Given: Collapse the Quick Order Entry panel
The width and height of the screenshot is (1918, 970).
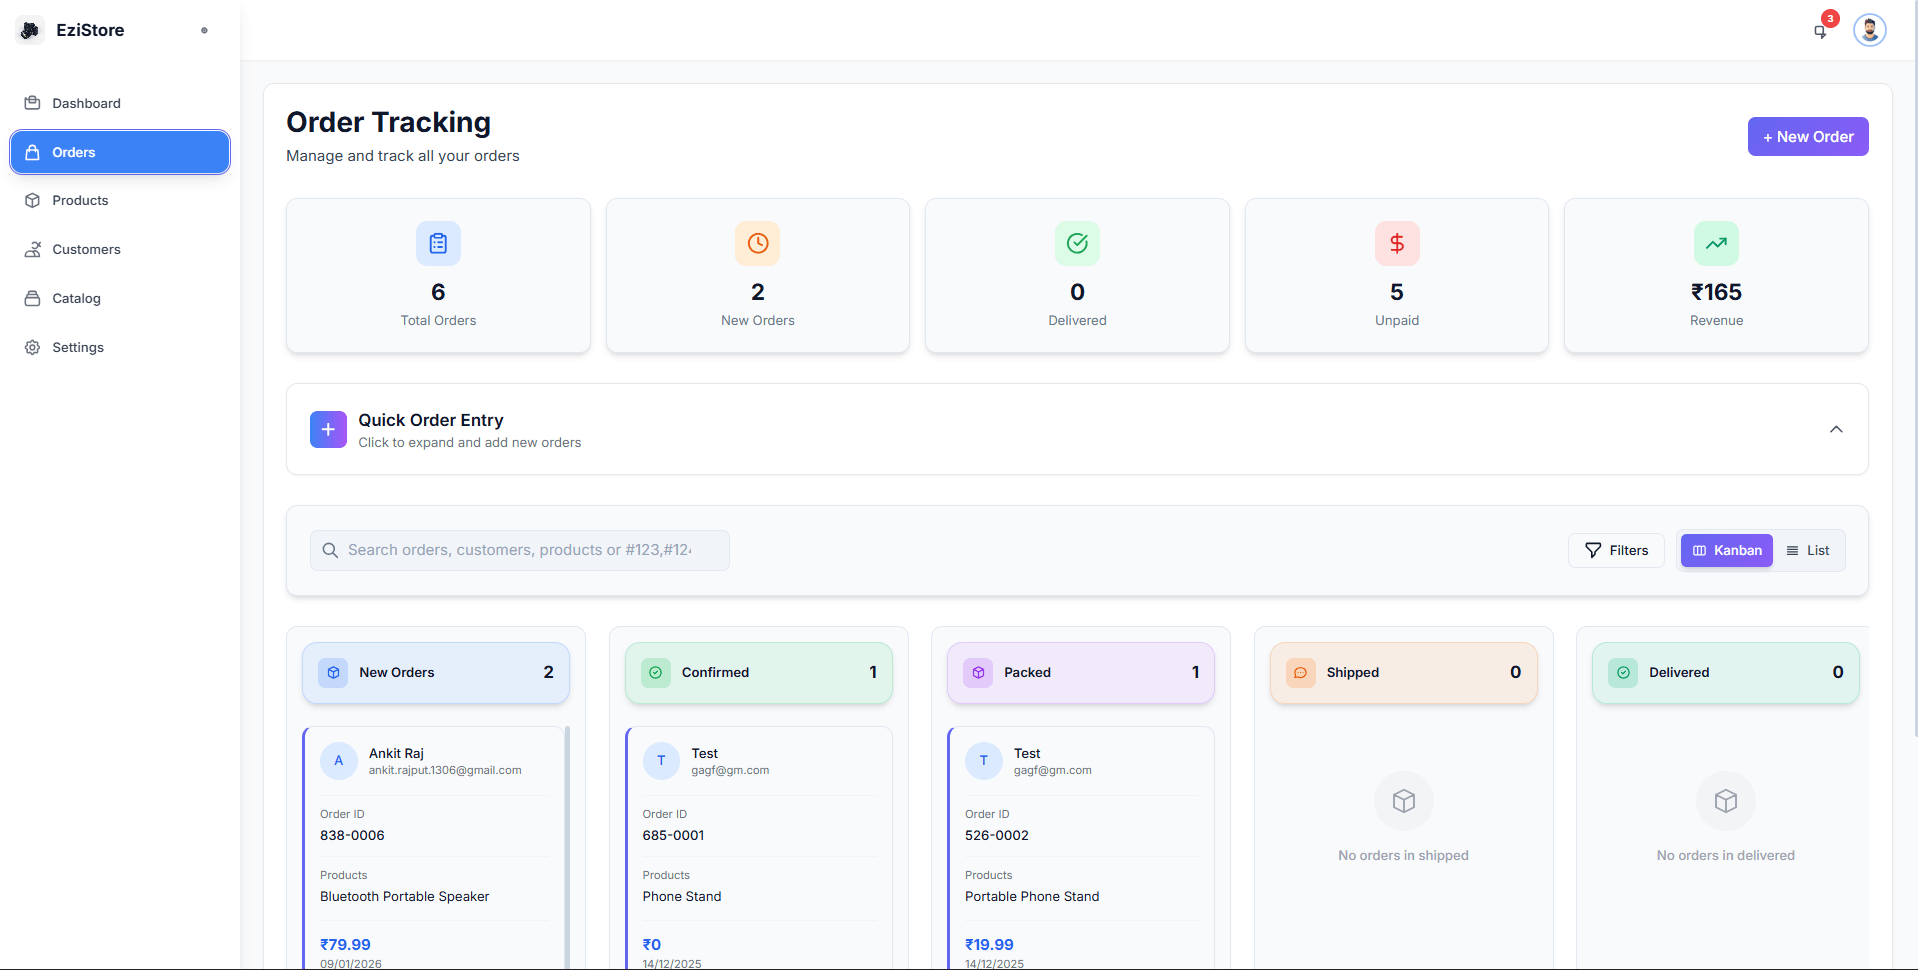Looking at the screenshot, I should click(1835, 429).
